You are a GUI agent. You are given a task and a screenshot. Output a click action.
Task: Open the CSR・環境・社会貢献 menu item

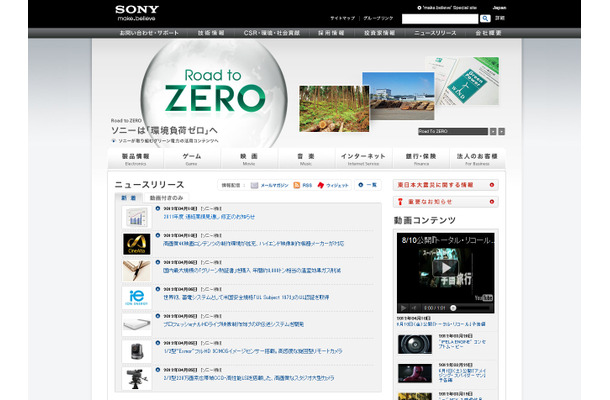pos(272,33)
